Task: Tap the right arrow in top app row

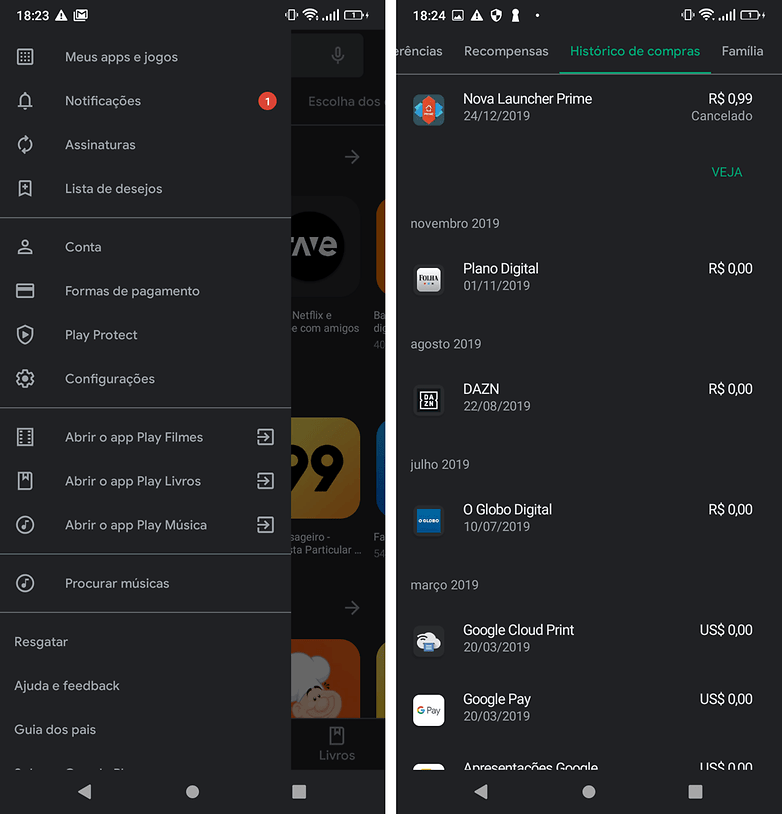Action: pyautogui.click(x=352, y=157)
